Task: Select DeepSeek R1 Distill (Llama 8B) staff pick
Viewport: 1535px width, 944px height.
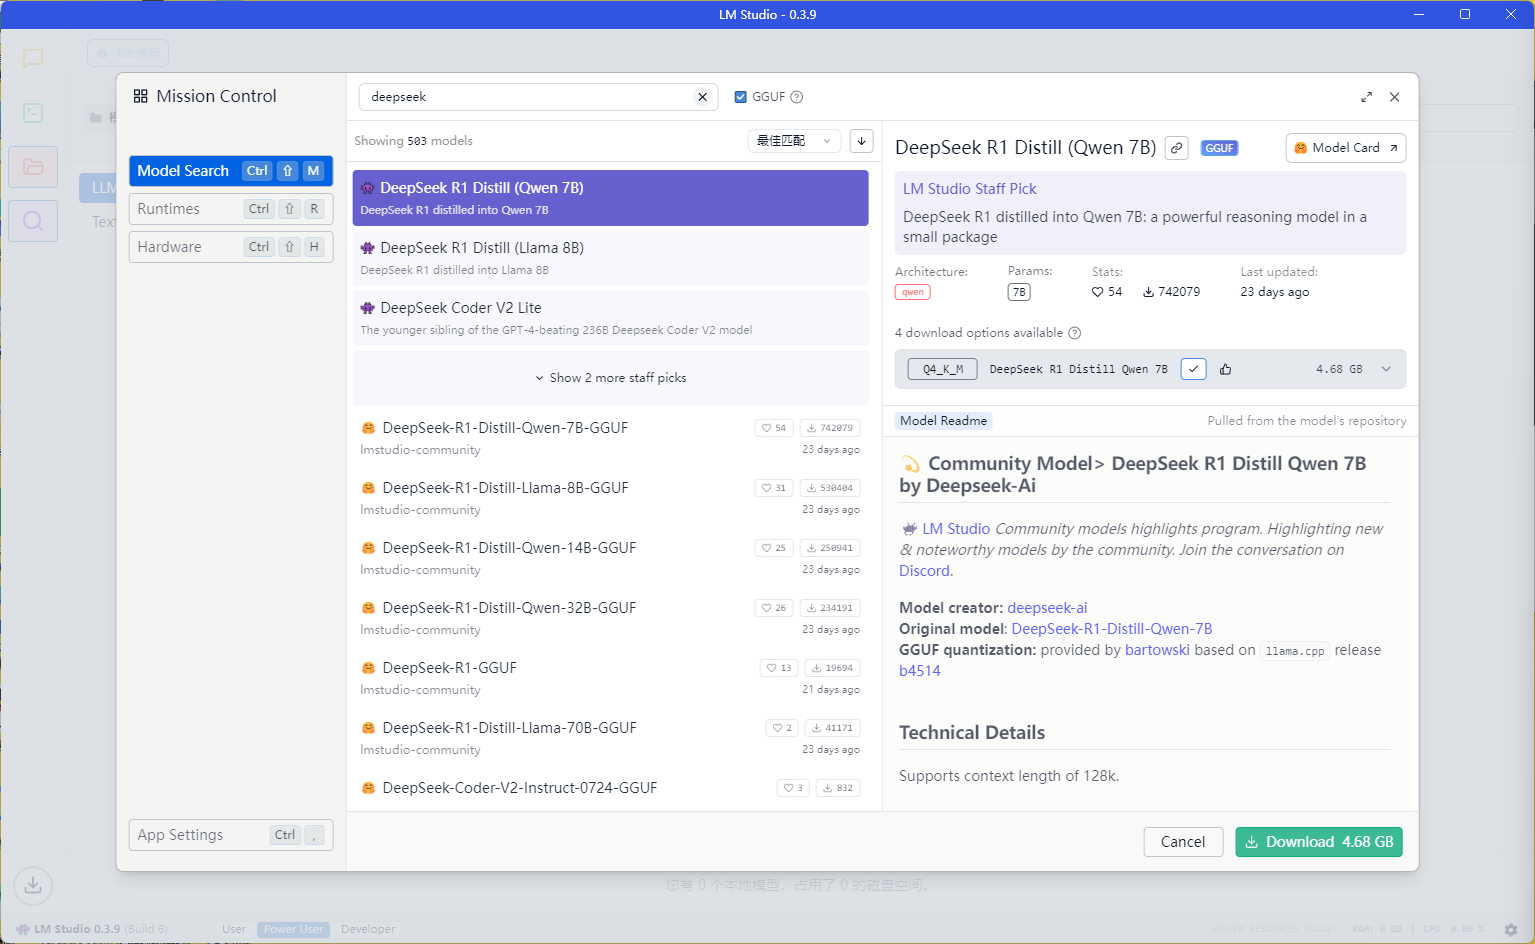Action: pos(610,258)
